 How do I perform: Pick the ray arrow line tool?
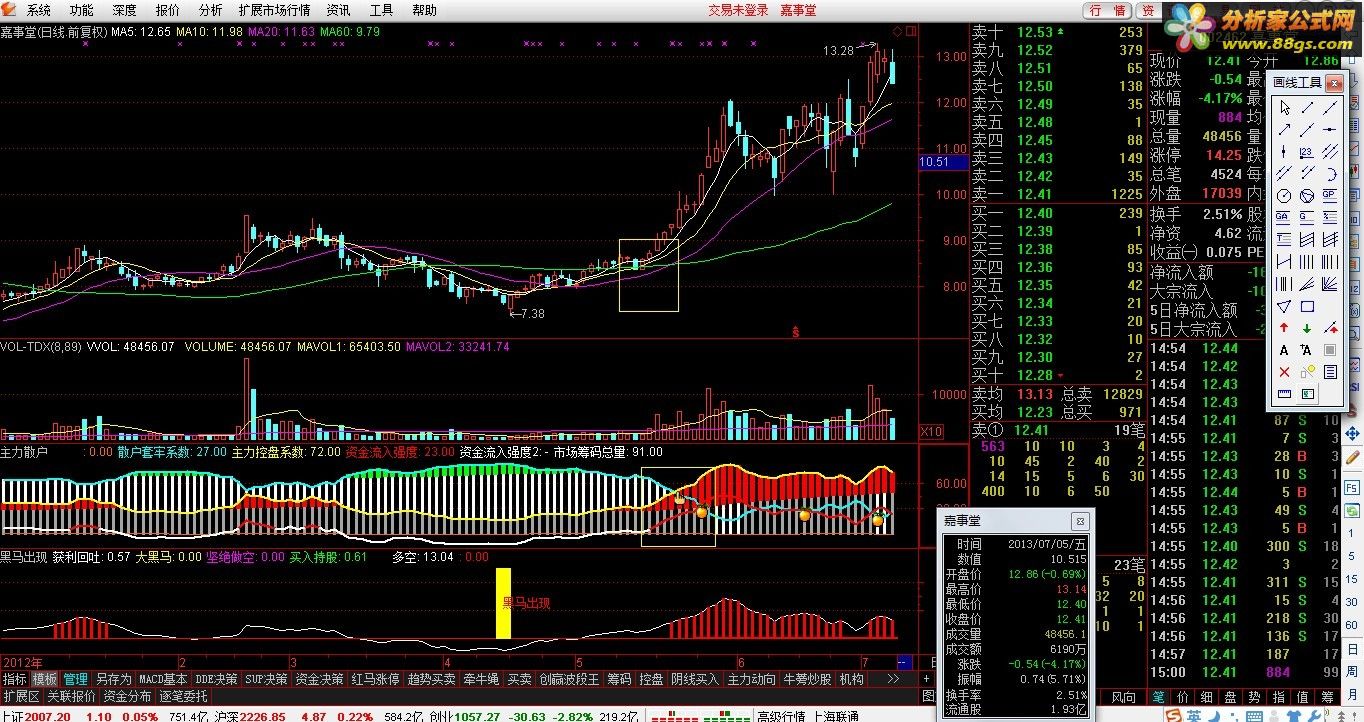point(1284,129)
